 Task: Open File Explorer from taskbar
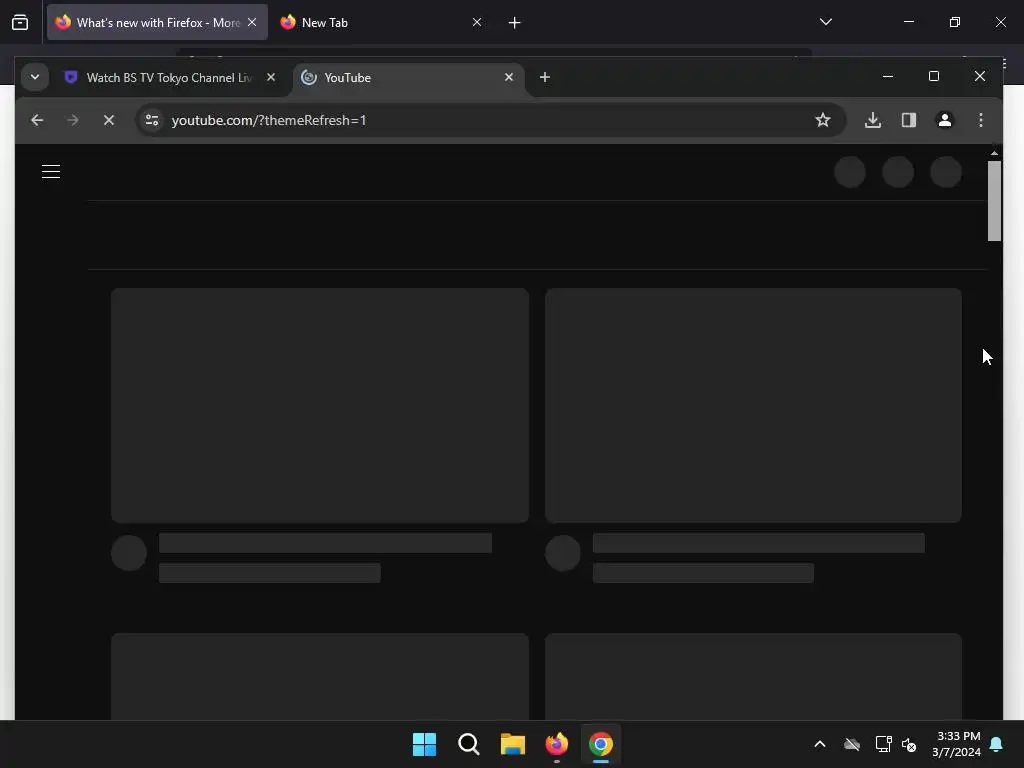pyautogui.click(x=513, y=744)
